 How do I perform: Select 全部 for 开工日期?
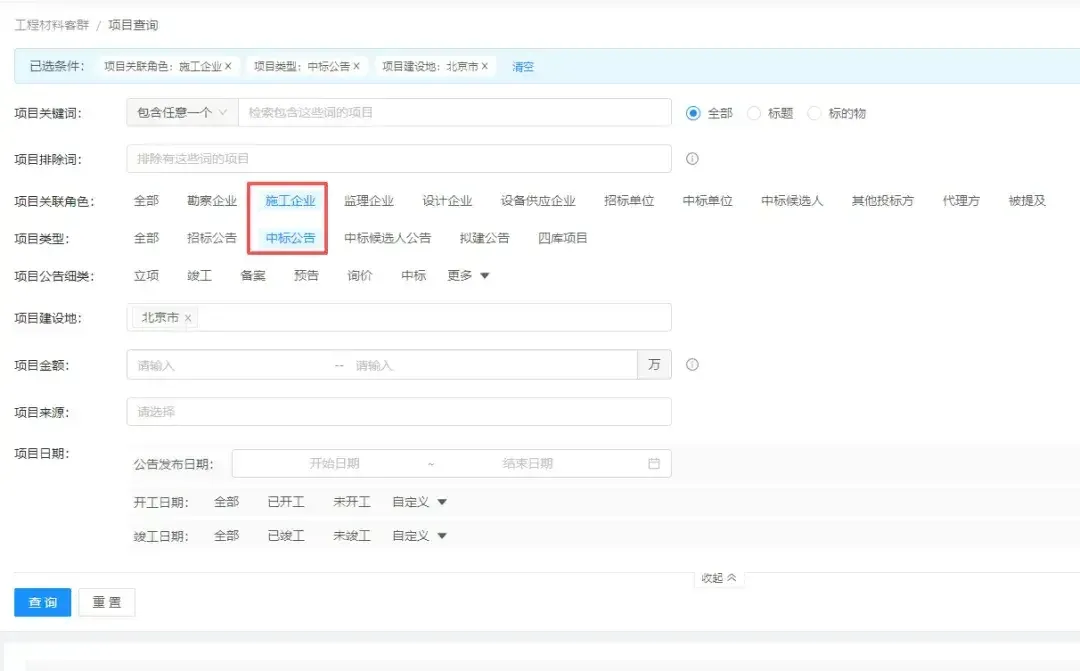click(x=227, y=502)
